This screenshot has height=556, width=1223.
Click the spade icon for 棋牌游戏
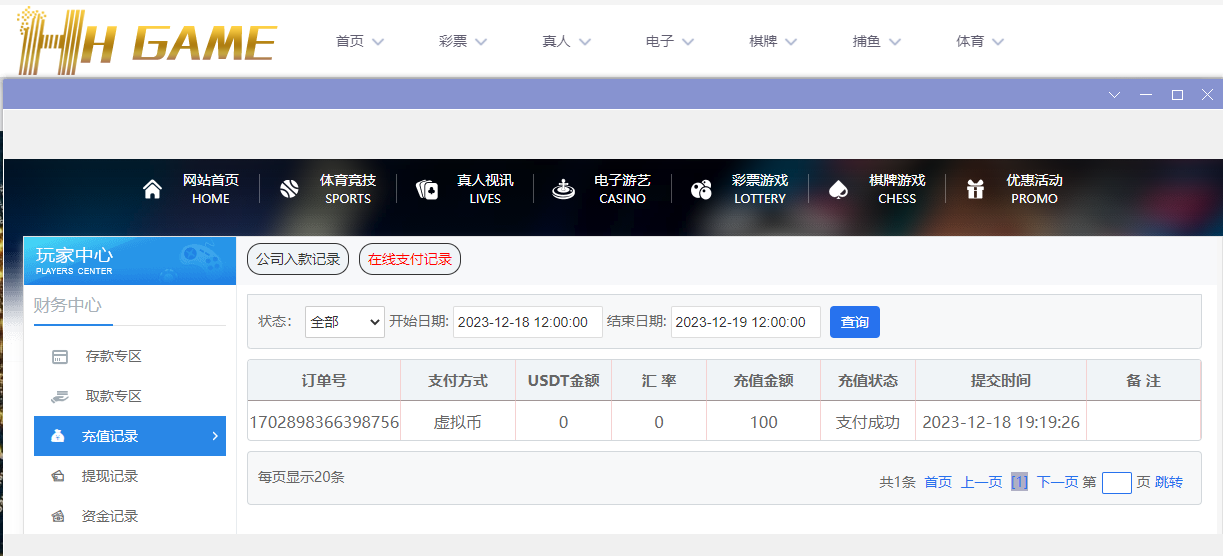click(838, 189)
